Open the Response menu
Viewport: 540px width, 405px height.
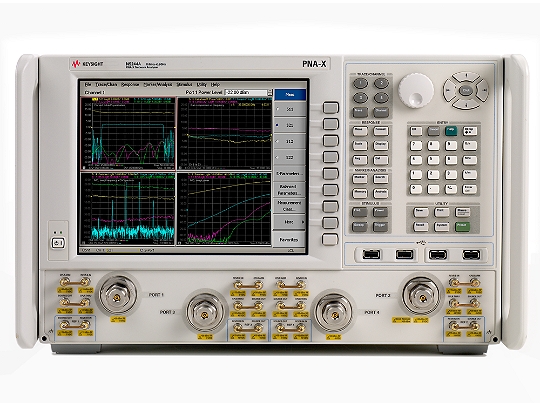coord(130,85)
